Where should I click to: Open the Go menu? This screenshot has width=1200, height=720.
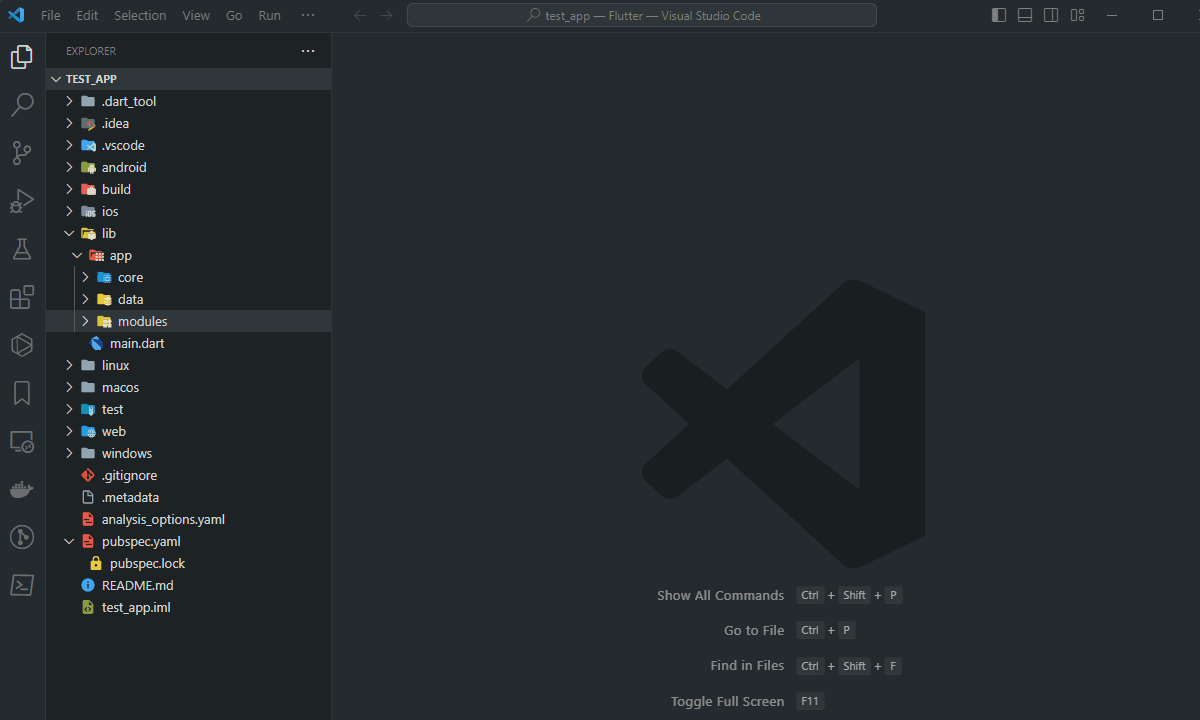[x=234, y=15]
